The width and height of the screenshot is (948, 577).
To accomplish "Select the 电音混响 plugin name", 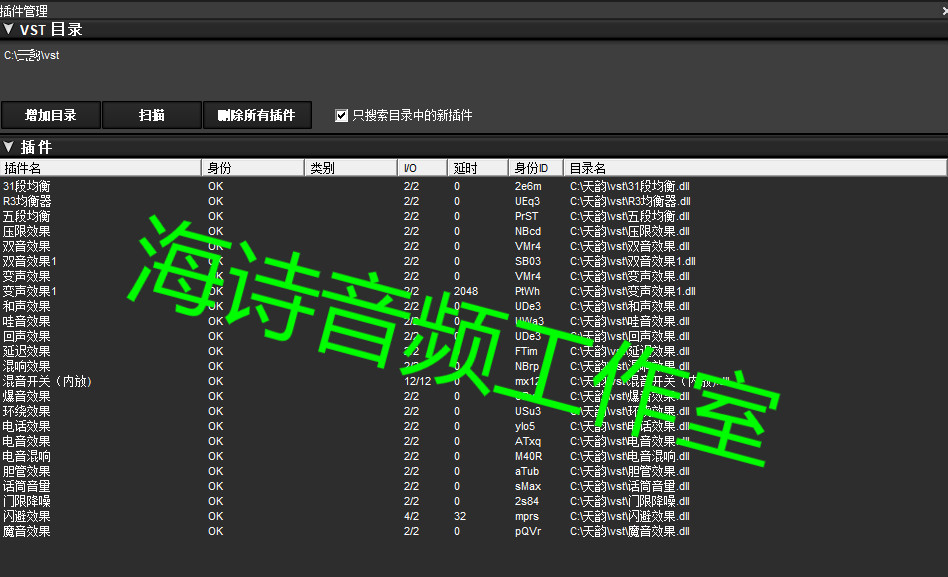I will (x=27, y=456).
